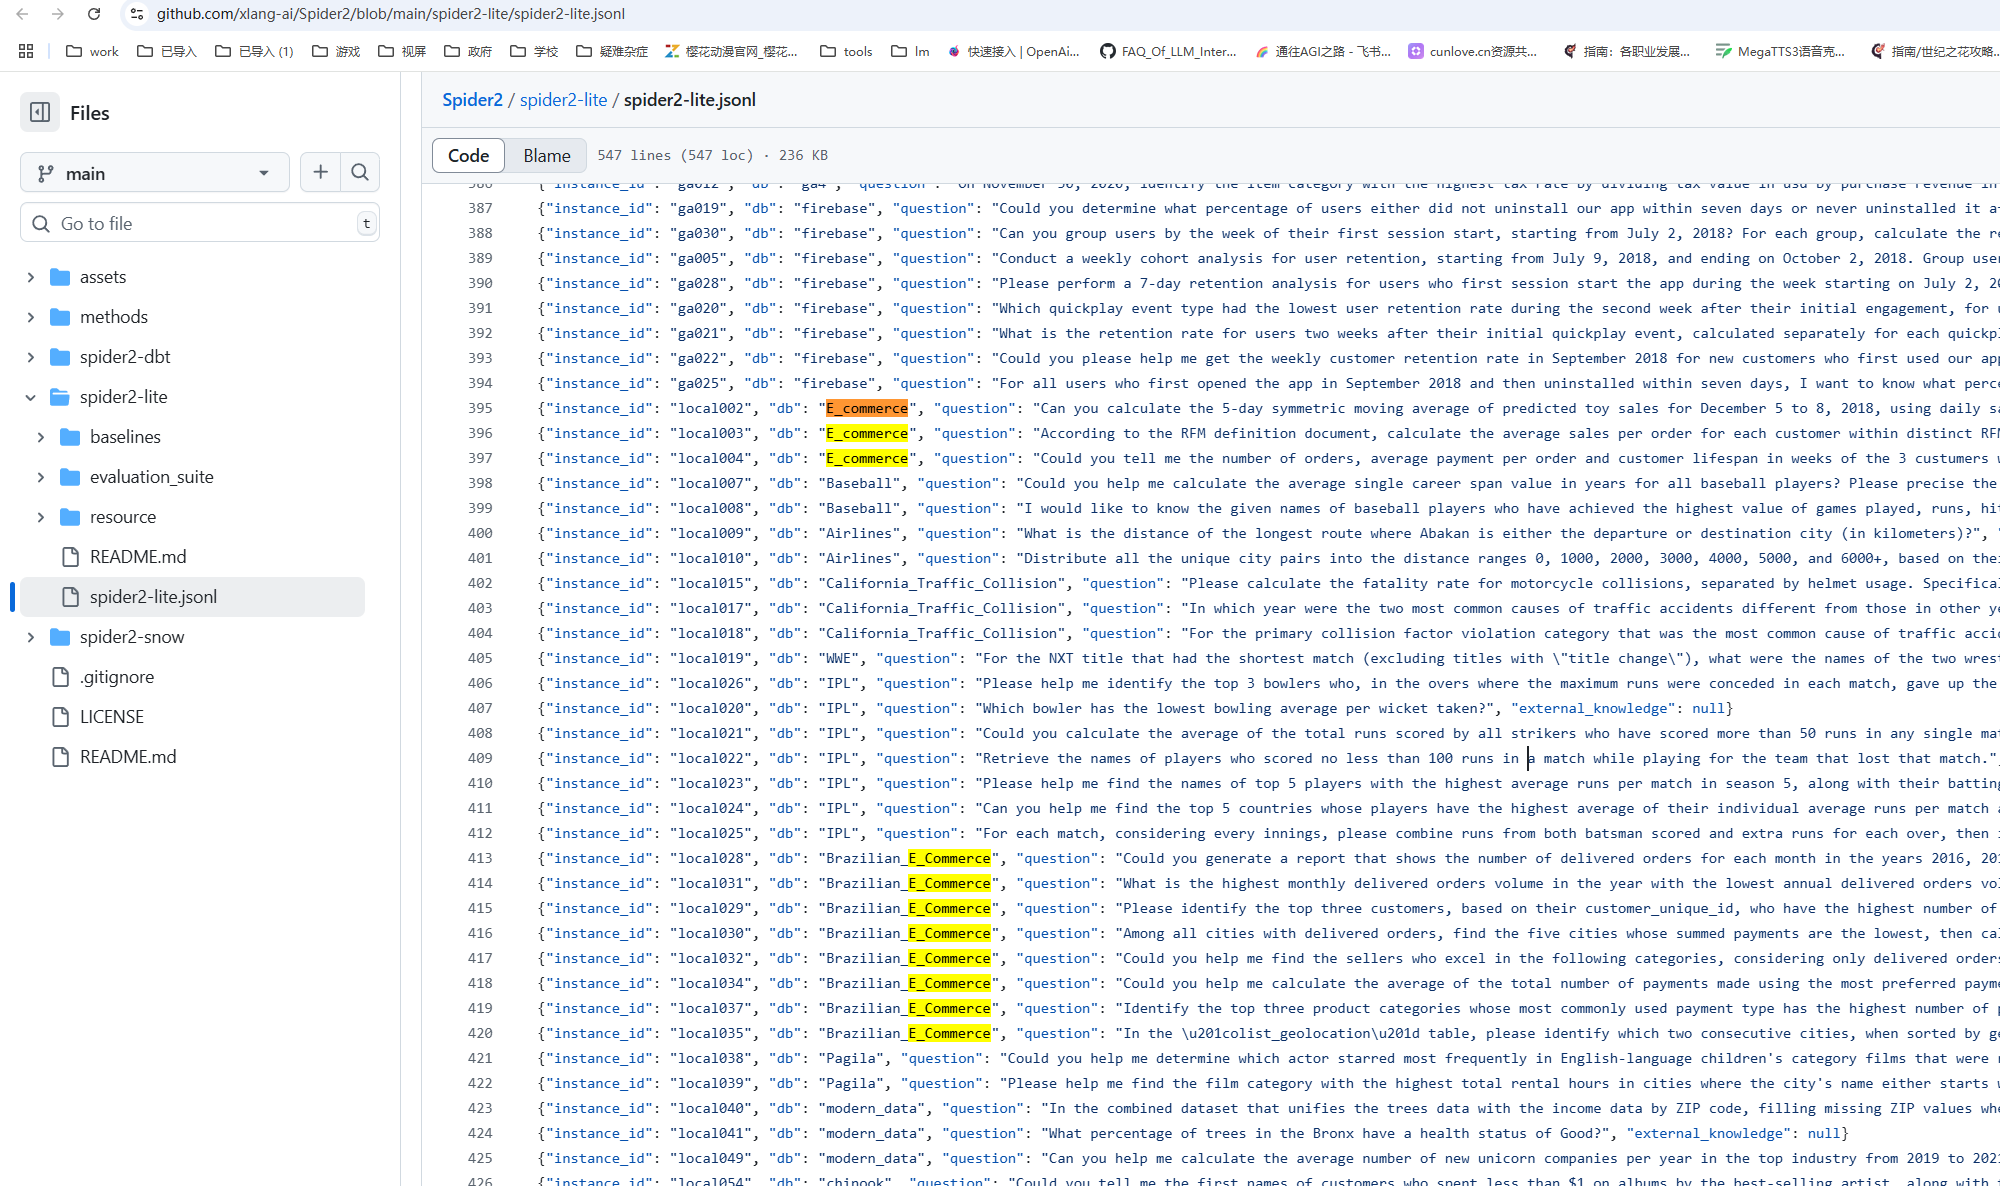The width and height of the screenshot is (2000, 1186).
Task: Open the assets folder
Action: (x=103, y=277)
